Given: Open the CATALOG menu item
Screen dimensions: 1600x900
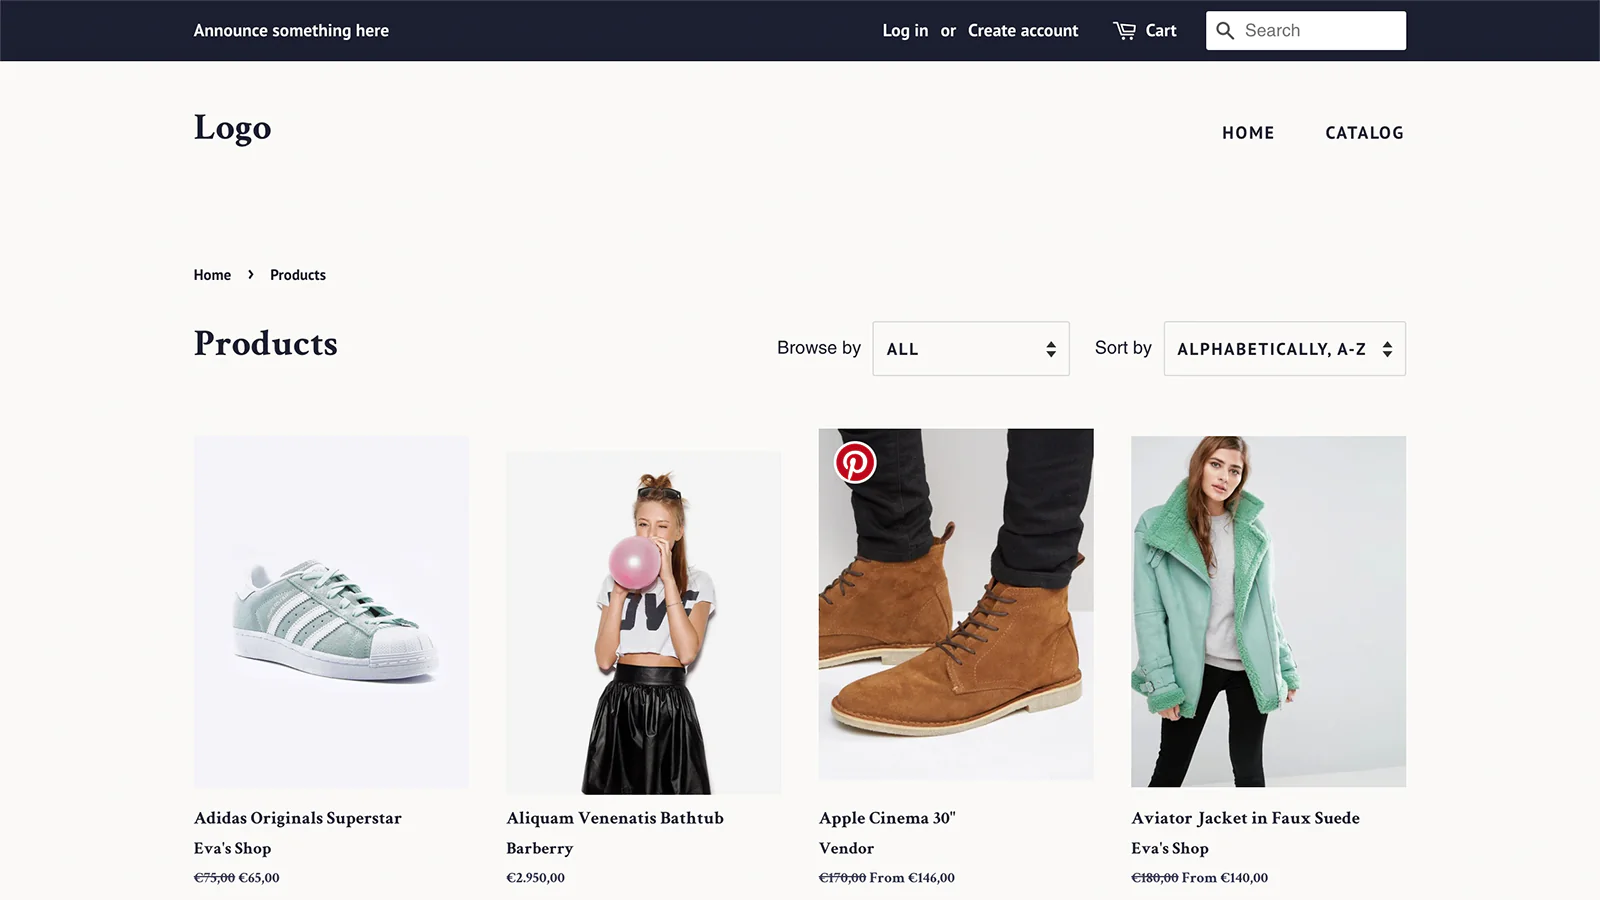Looking at the screenshot, I should click(x=1364, y=133).
